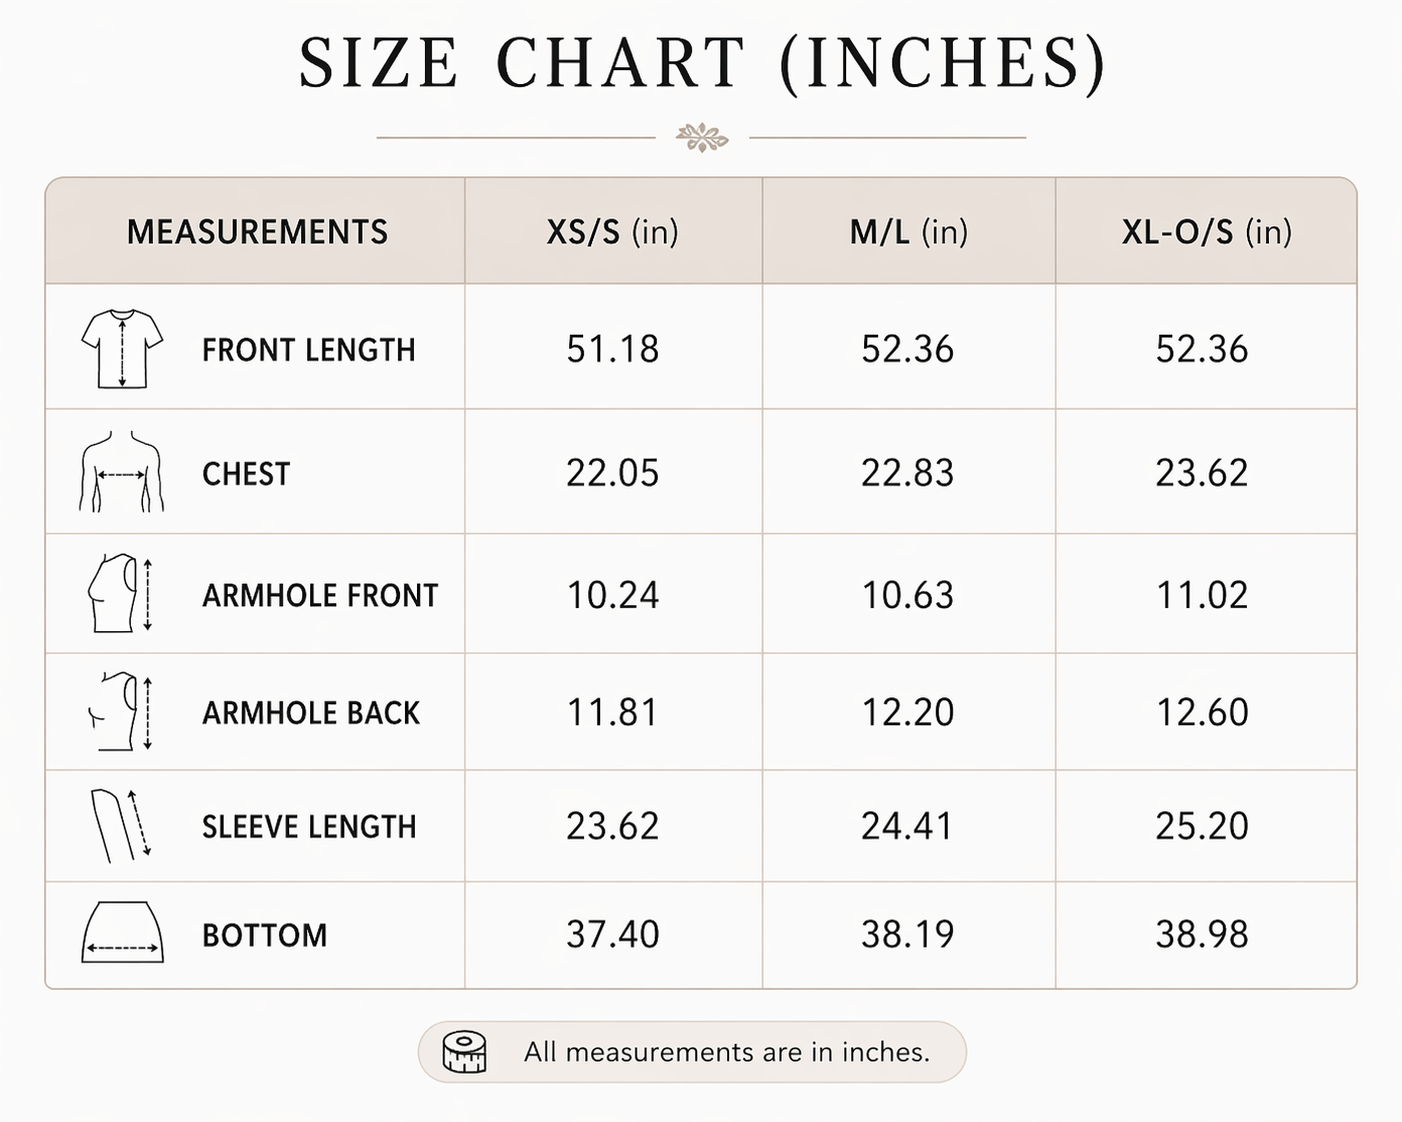Click the MEASUREMENTS column header
This screenshot has width=1402, height=1122.
click(257, 232)
